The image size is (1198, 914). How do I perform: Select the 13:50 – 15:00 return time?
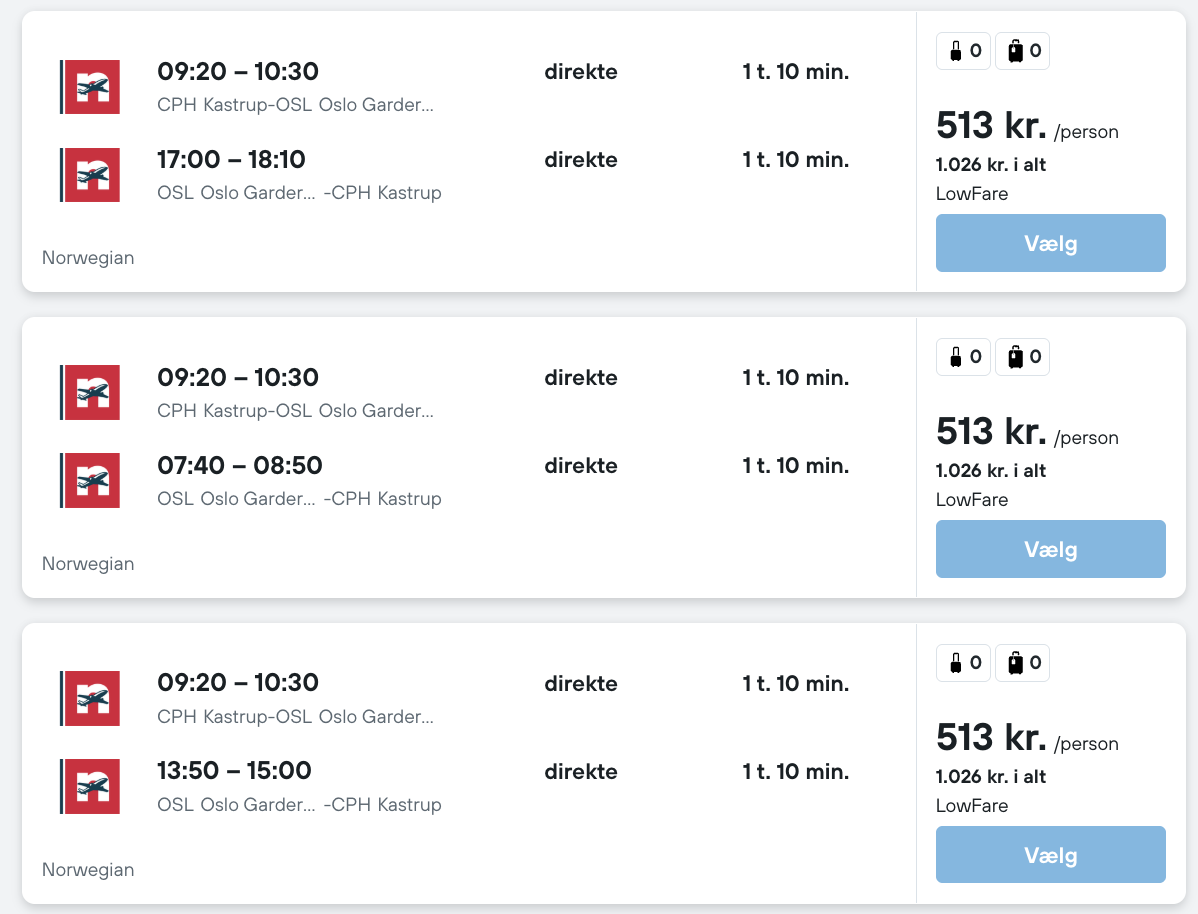235,771
